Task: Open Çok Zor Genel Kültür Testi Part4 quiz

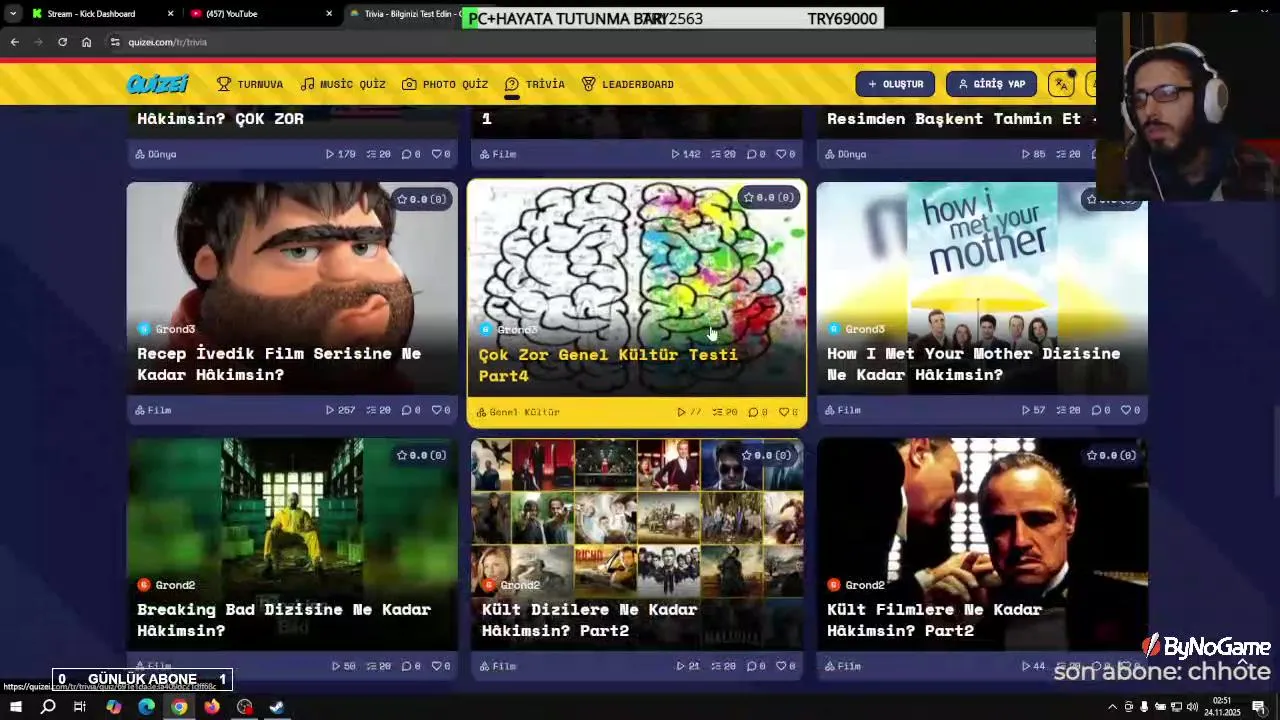Action: [x=608, y=365]
